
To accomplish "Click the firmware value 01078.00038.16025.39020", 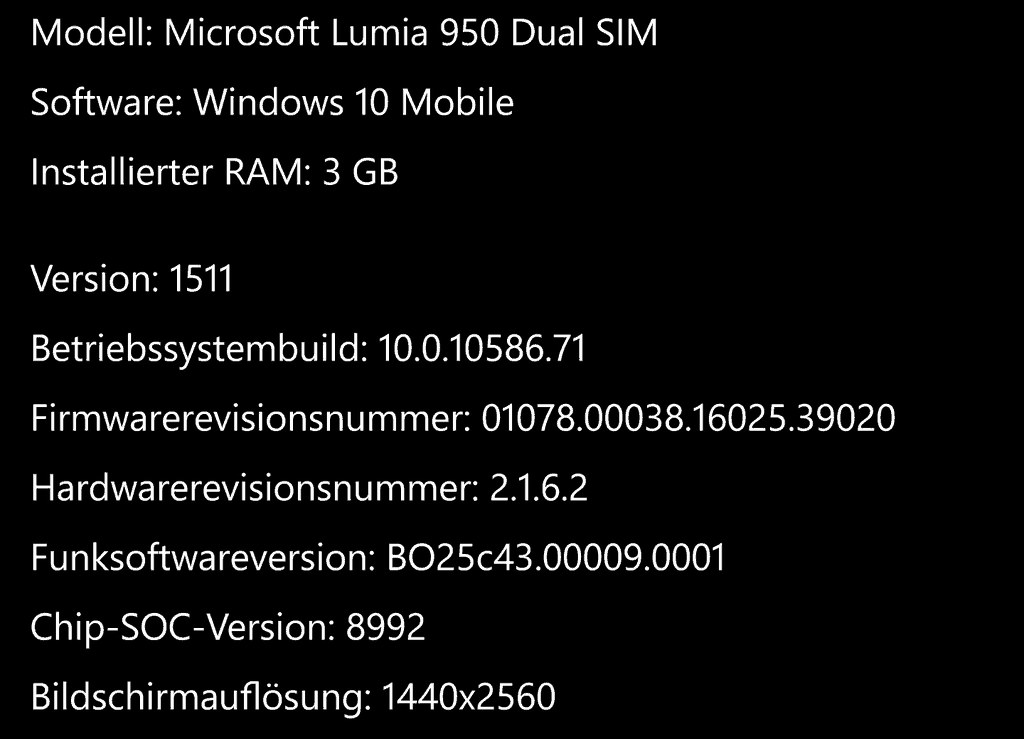I will click(x=688, y=418).
